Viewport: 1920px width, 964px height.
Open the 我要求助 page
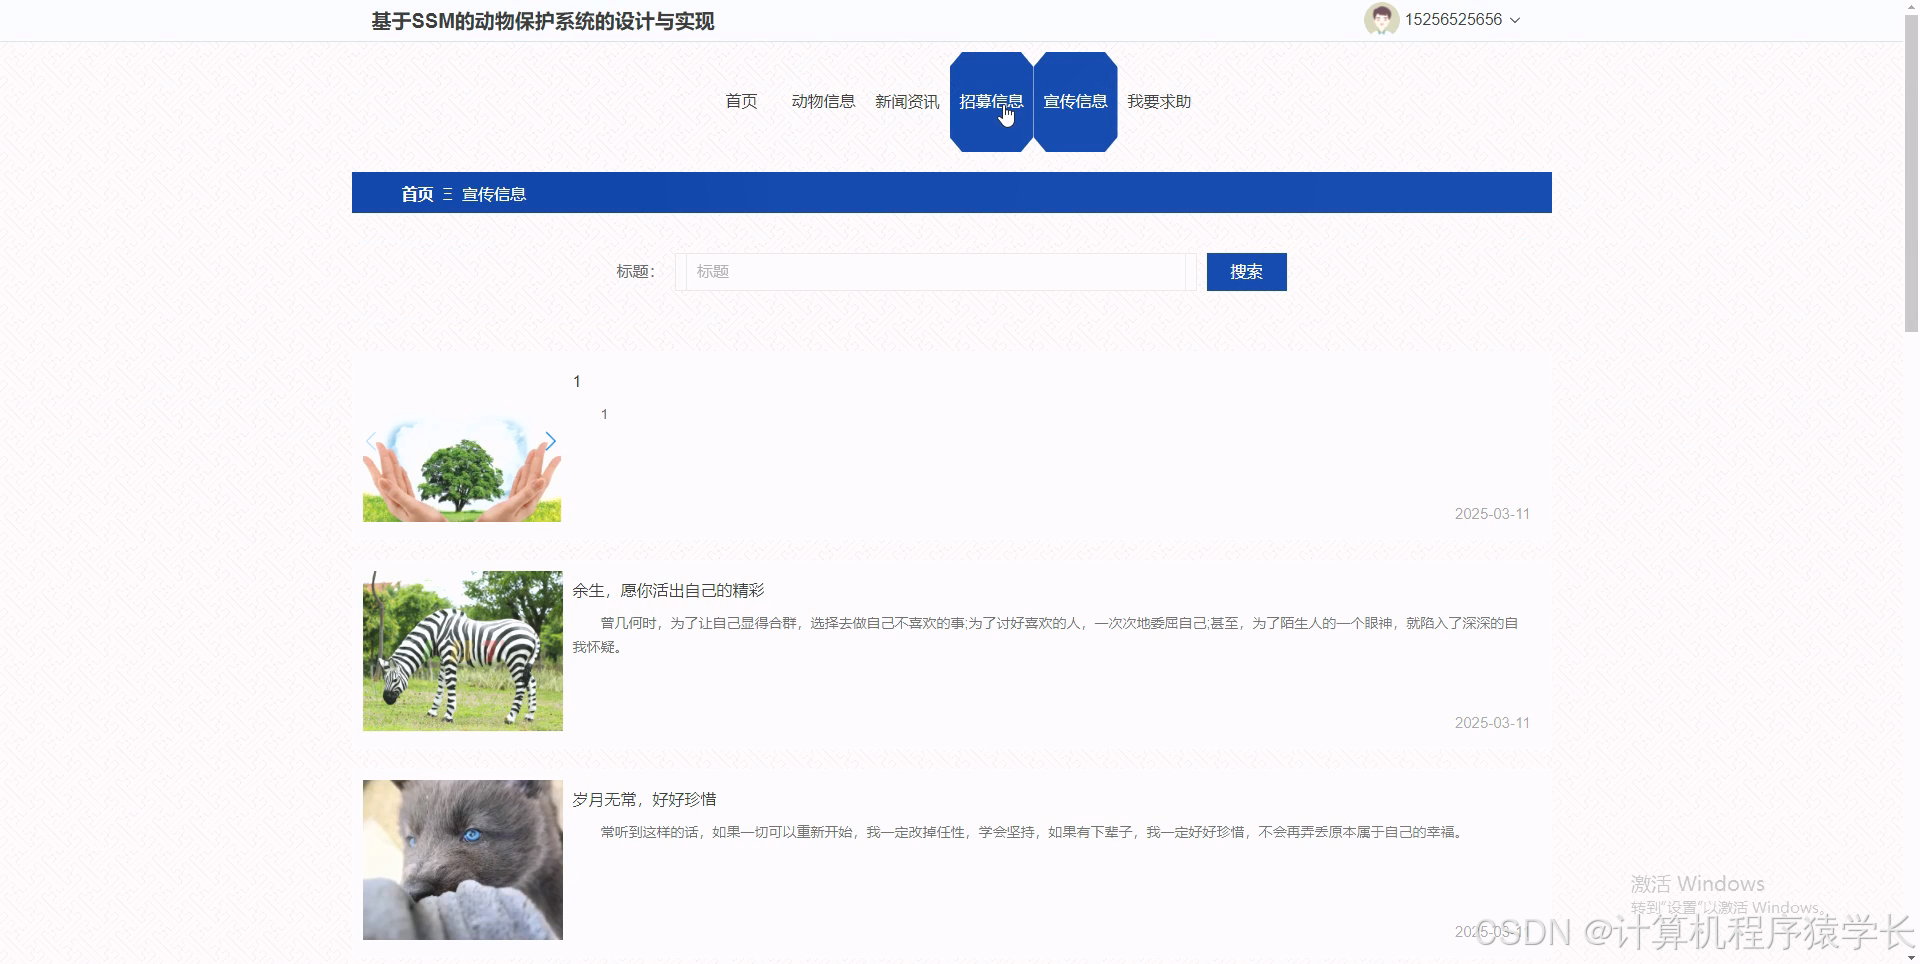[1158, 101]
